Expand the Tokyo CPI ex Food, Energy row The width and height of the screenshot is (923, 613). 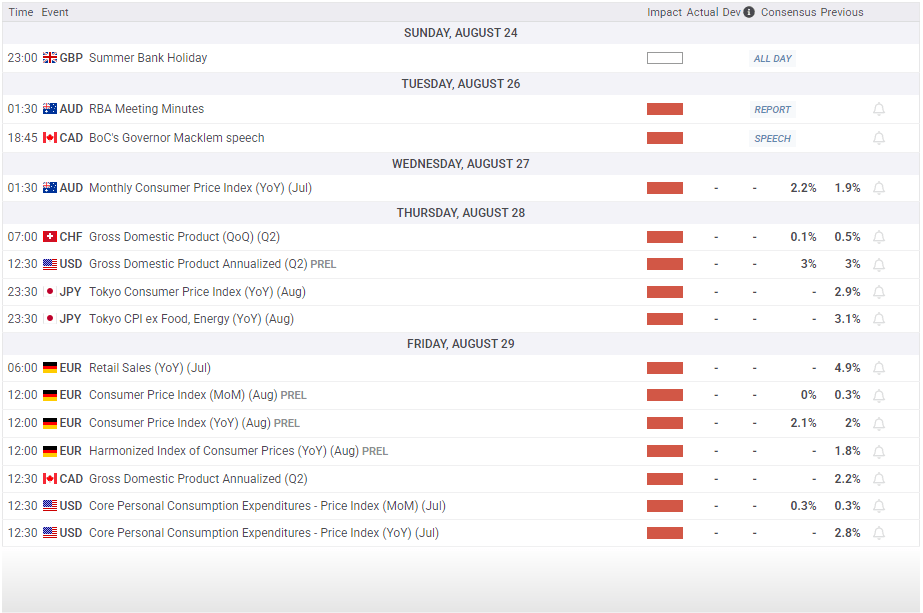point(191,319)
